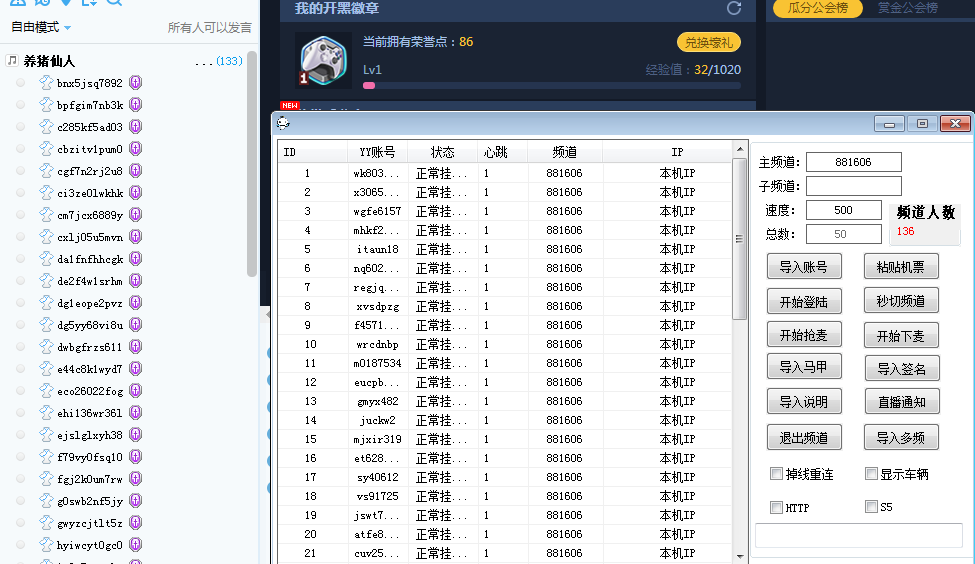Image resolution: width=975 pixels, height=564 pixels.
Task: Click purple badge beside ejslglxyh38
Action: pos(136,435)
